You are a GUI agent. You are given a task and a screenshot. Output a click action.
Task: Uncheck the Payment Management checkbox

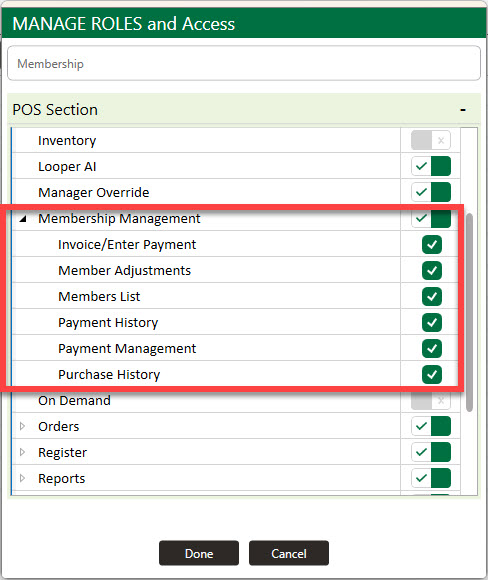(x=432, y=348)
